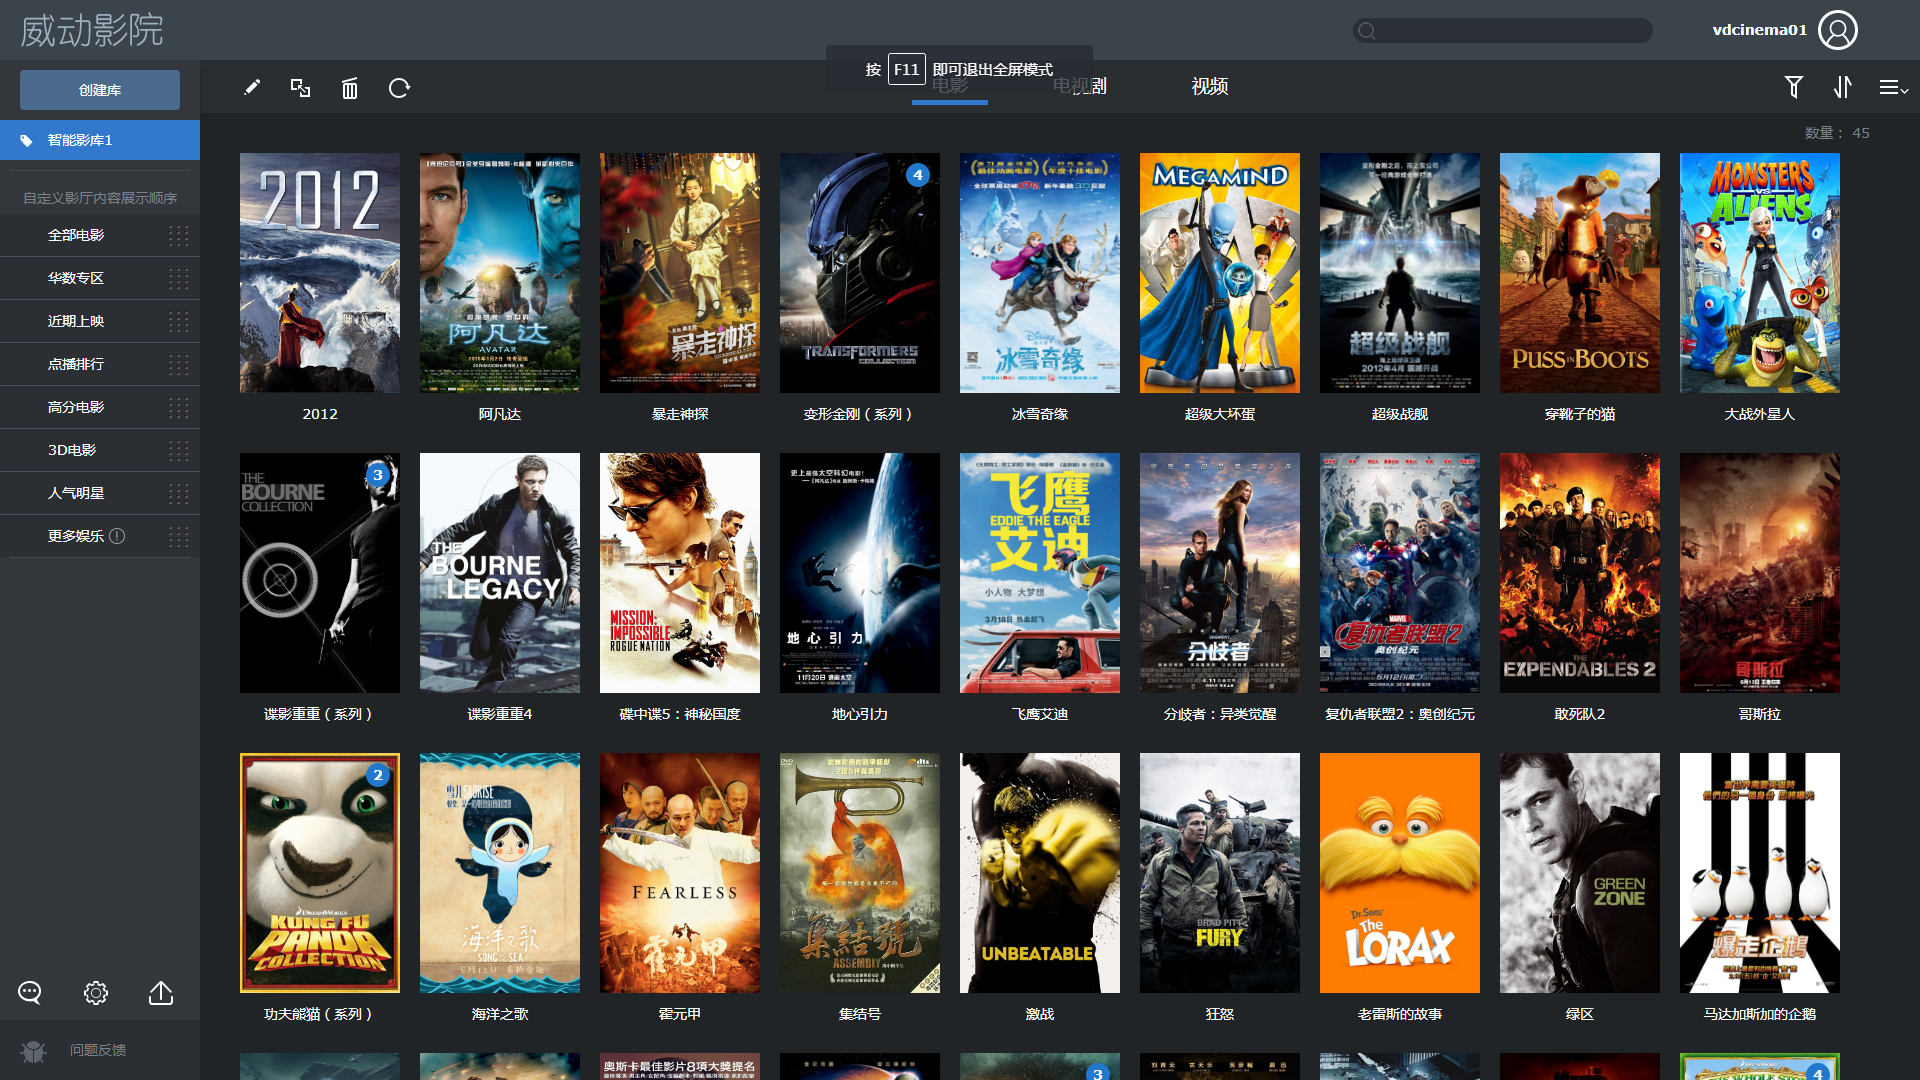Open the filter funnel icon
Screen dimensions: 1920x1080
click(1794, 88)
